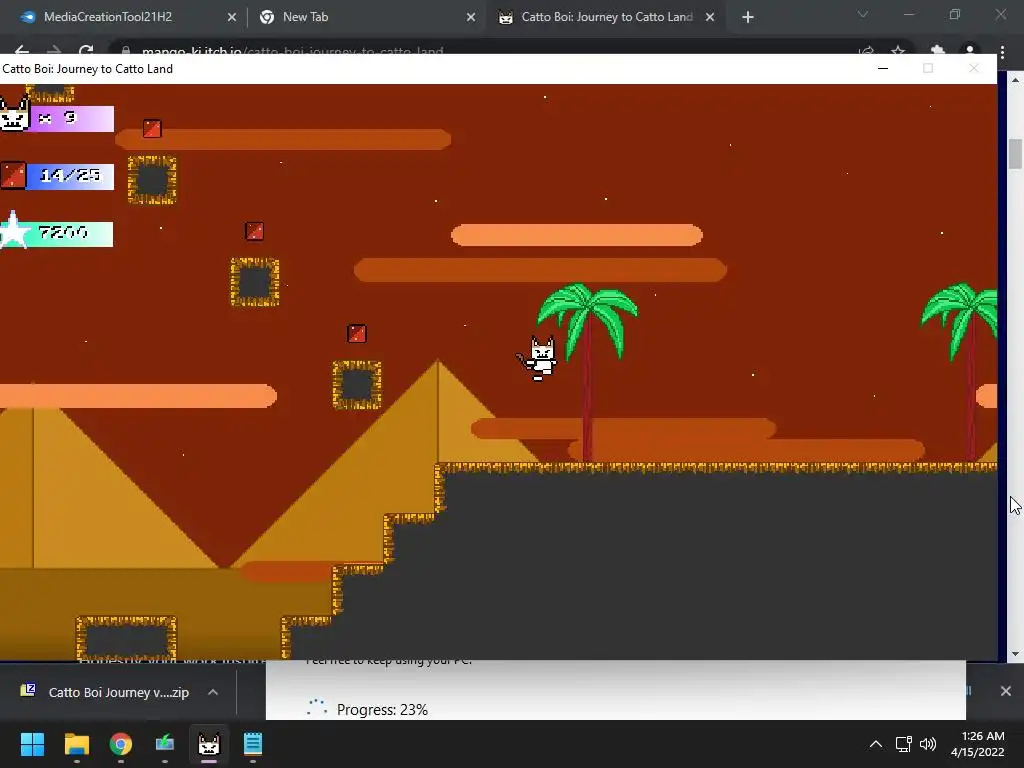
Task: Show hidden system tray icons
Action: click(x=876, y=744)
